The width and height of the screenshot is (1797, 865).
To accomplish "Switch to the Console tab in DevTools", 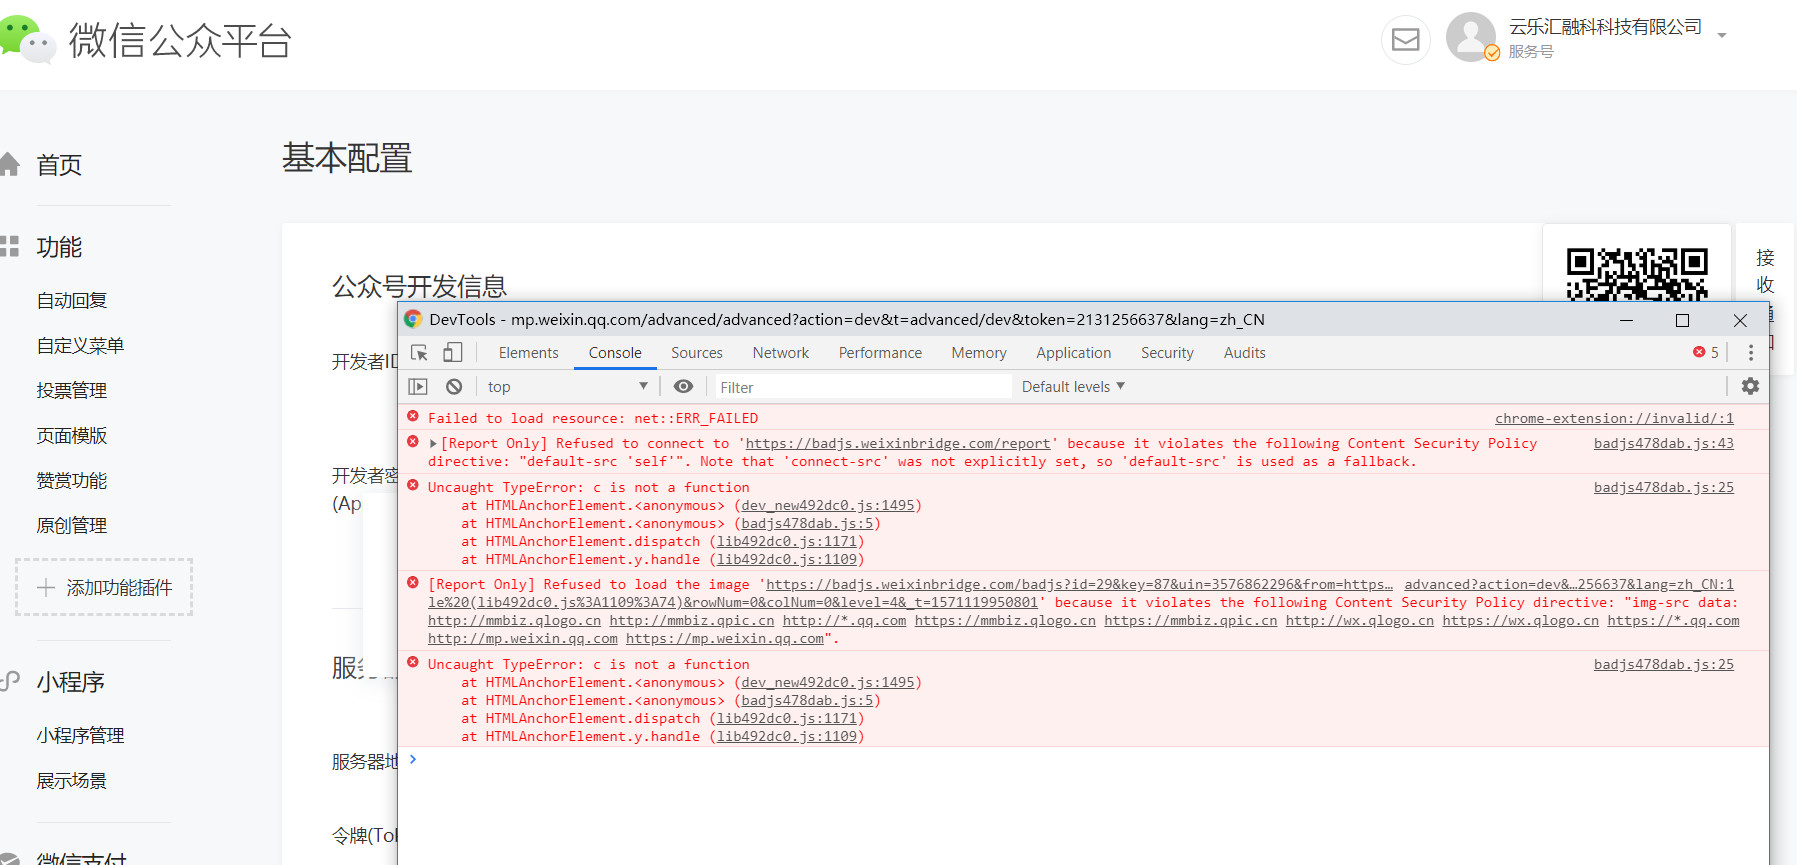I will (615, 353).
